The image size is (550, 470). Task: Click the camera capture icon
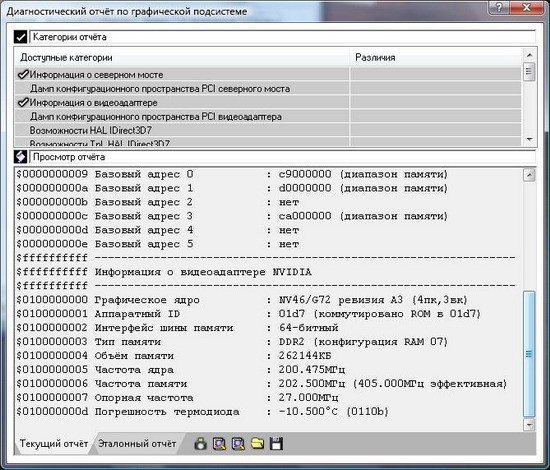point(201,444)
